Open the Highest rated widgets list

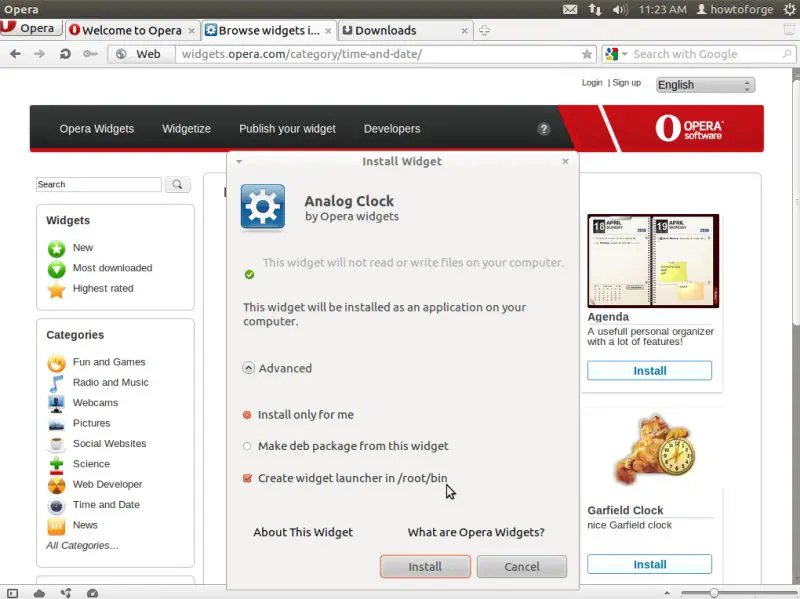pyautogui.click(x=103, y=288)
